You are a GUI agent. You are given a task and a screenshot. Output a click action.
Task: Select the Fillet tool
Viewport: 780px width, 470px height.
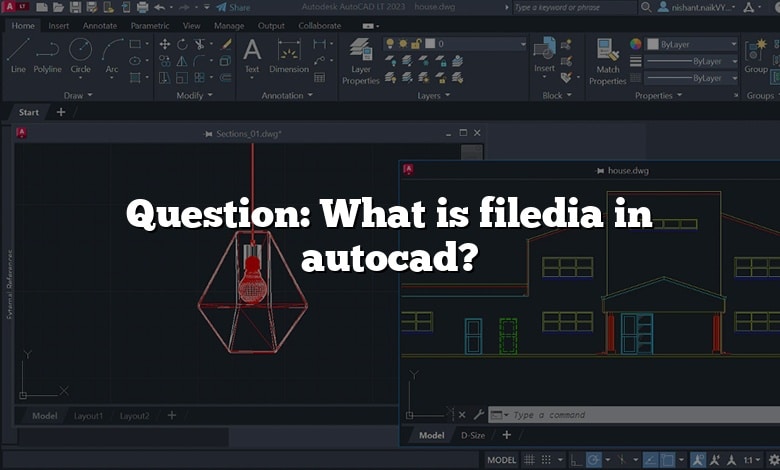click(x=199, y=61)
